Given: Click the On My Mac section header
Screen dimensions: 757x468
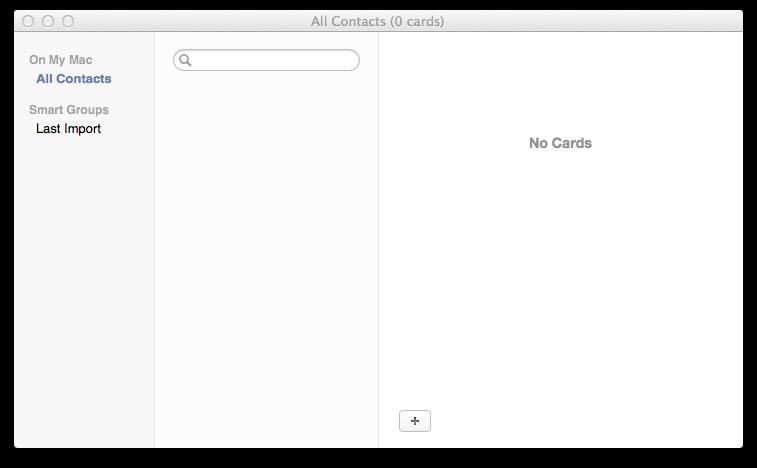Looking at the screenshot, I should point(61,60).
